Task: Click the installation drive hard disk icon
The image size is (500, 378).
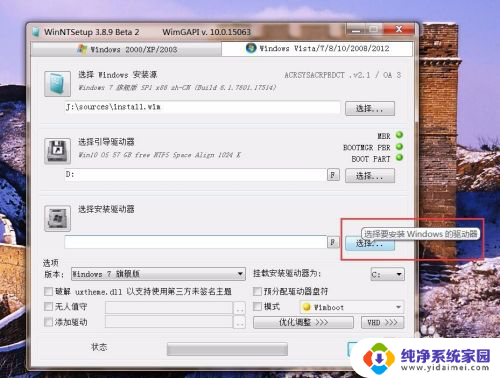Action: [x=57, y=218]
